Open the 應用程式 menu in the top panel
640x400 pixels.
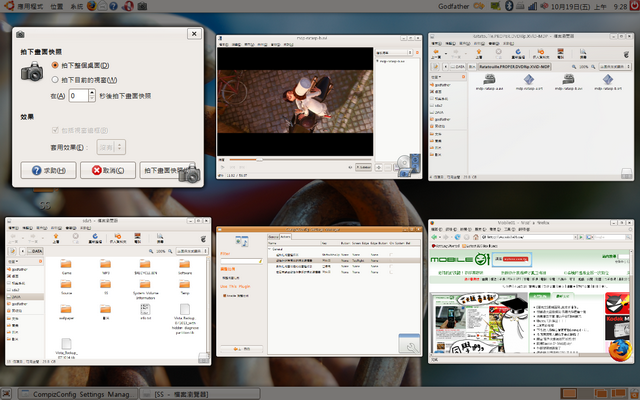pyautogui.click(x=30, y=6)
